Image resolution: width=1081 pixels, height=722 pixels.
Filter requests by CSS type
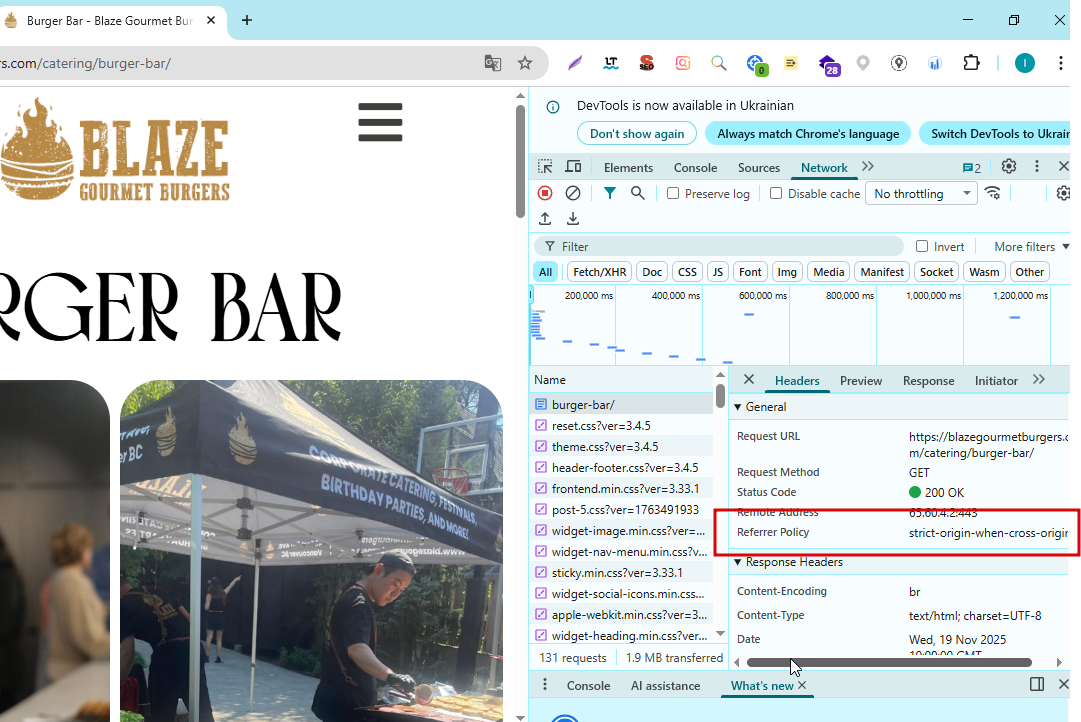pyautogui.click(x=687, y=272)
